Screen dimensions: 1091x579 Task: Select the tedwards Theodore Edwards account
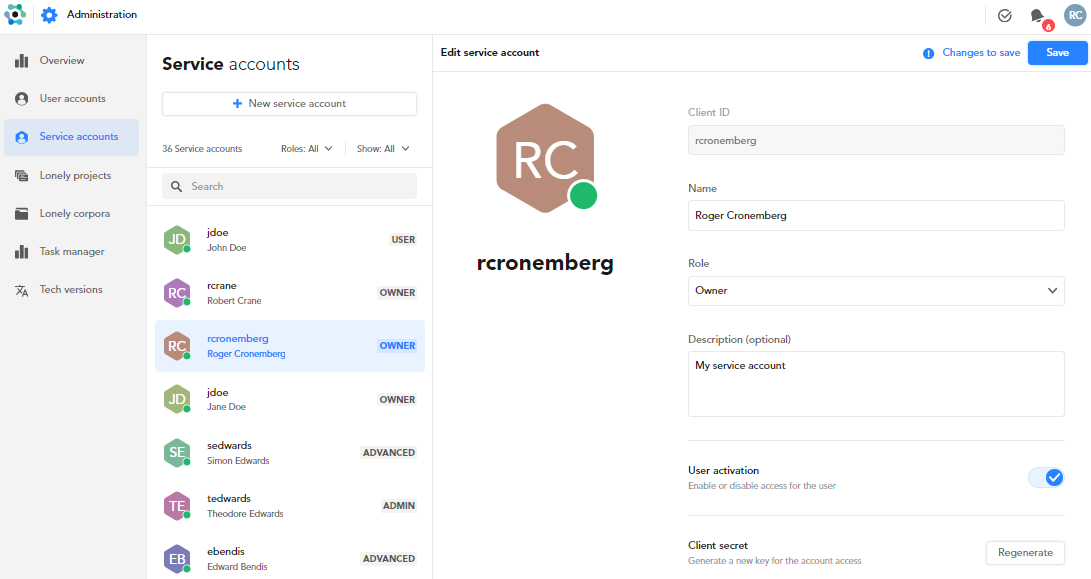click(289, 506)
